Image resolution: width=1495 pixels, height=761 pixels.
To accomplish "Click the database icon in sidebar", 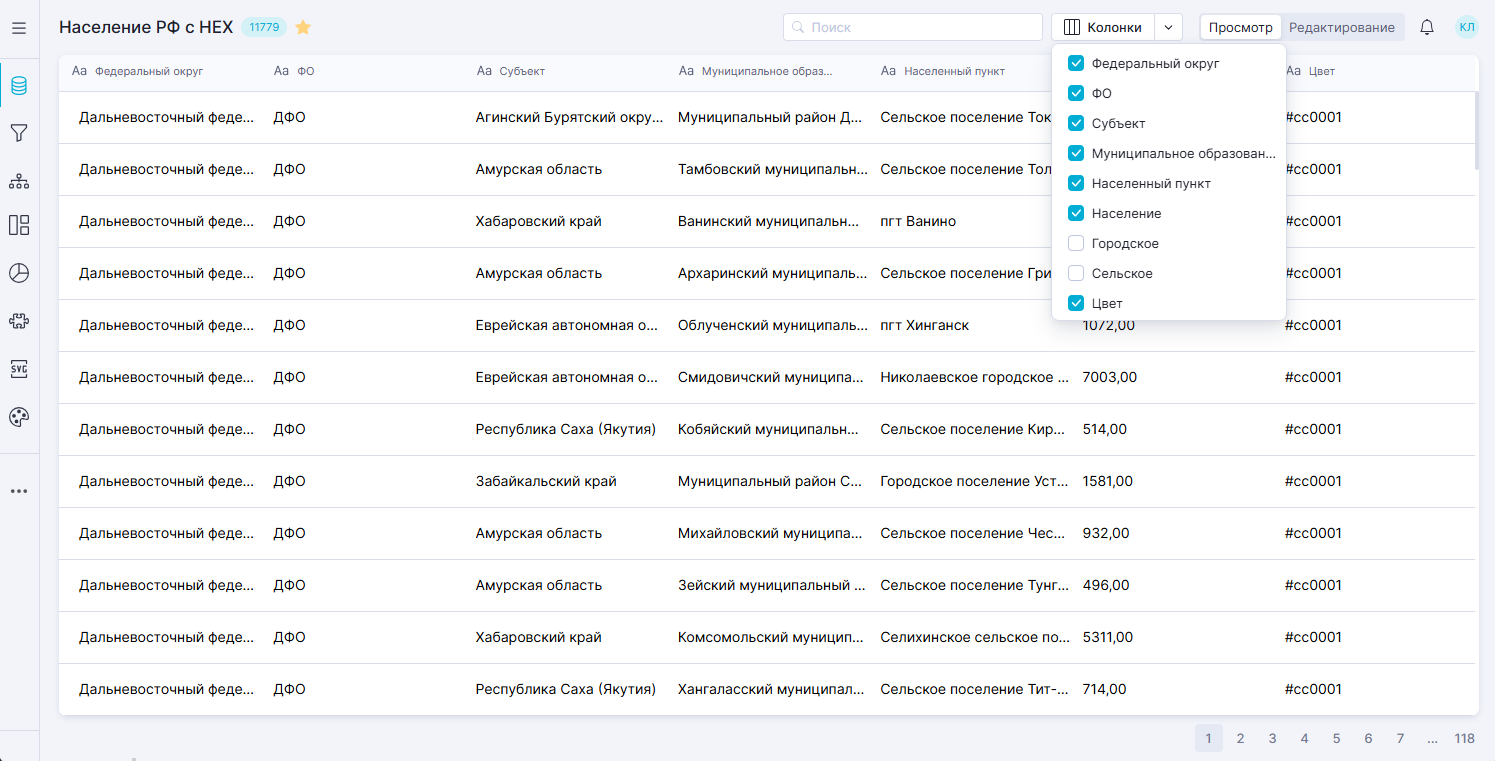I will (x=19, y=86).
